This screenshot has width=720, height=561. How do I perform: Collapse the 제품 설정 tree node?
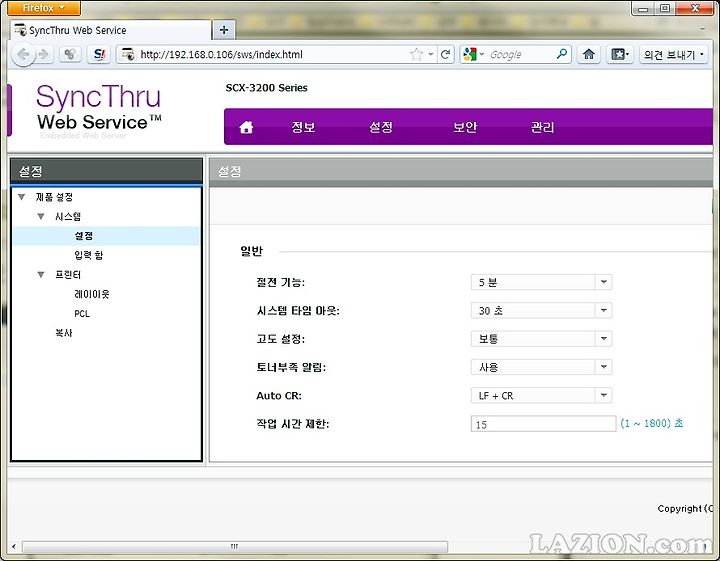(x=21, y=197)
